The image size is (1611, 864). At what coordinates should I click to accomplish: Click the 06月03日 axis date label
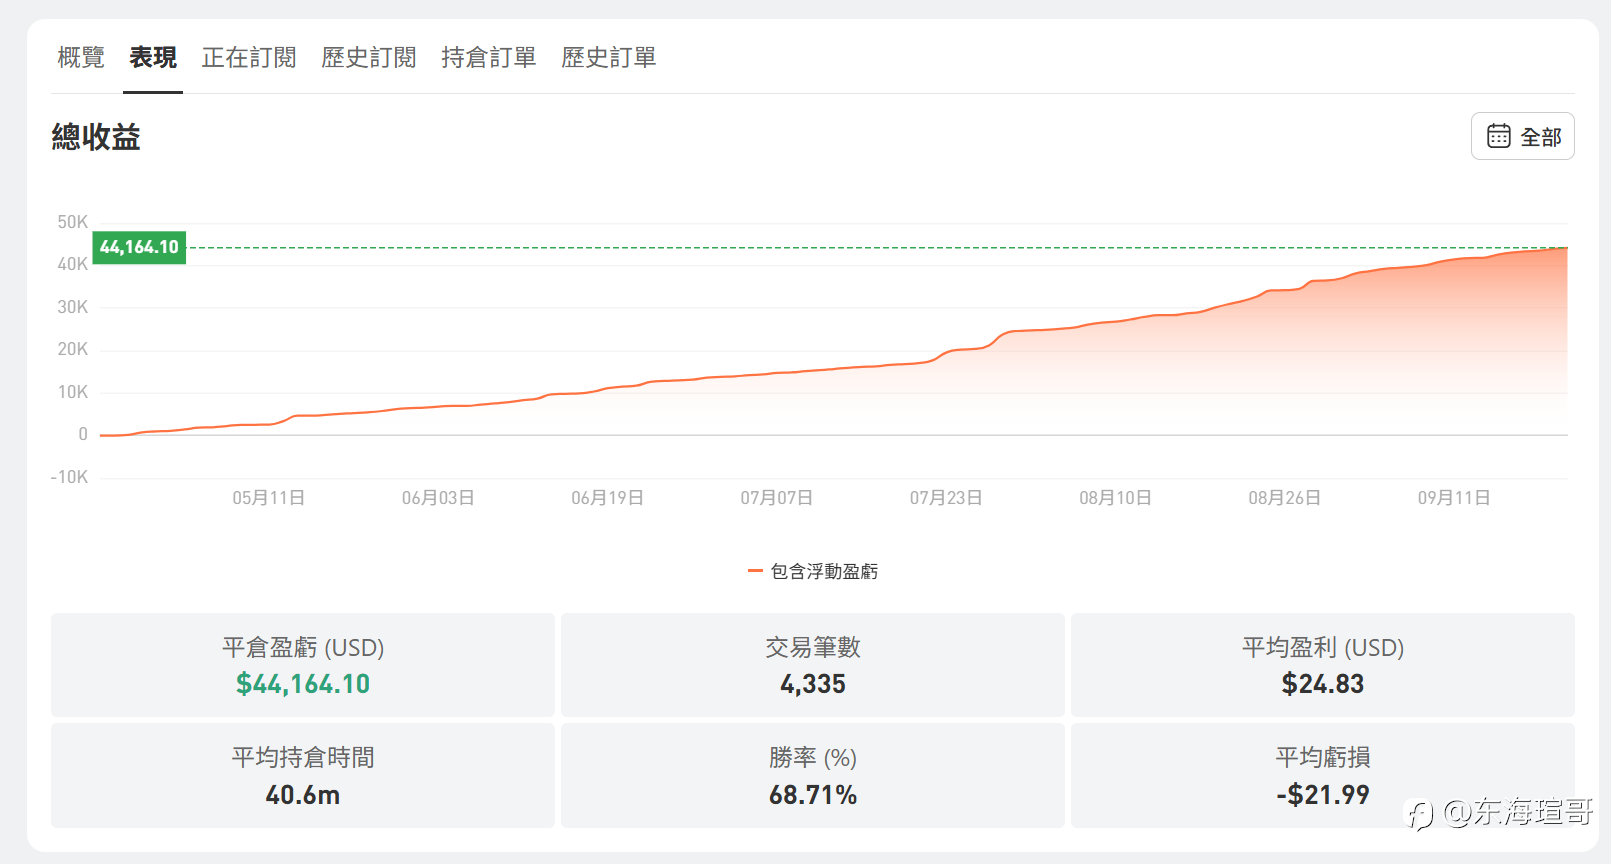pos(438,498)
